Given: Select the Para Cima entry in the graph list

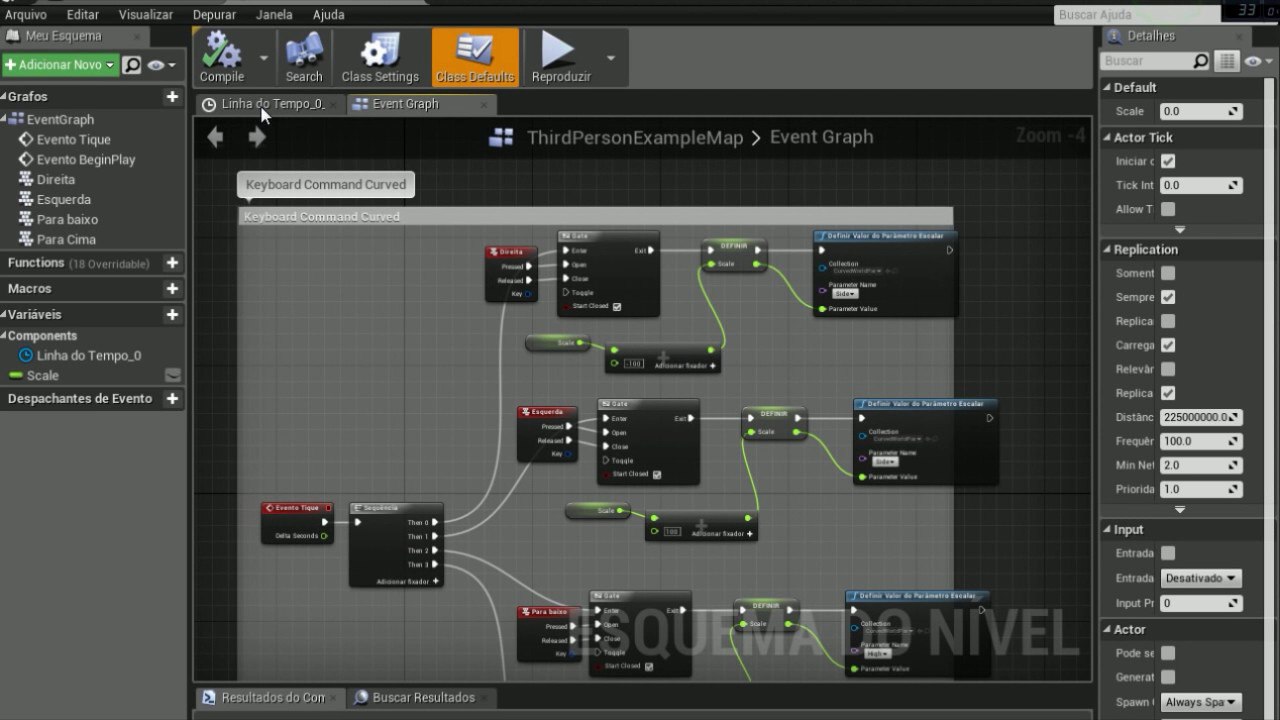Looking at the screenshot, I should coord(66,240).
